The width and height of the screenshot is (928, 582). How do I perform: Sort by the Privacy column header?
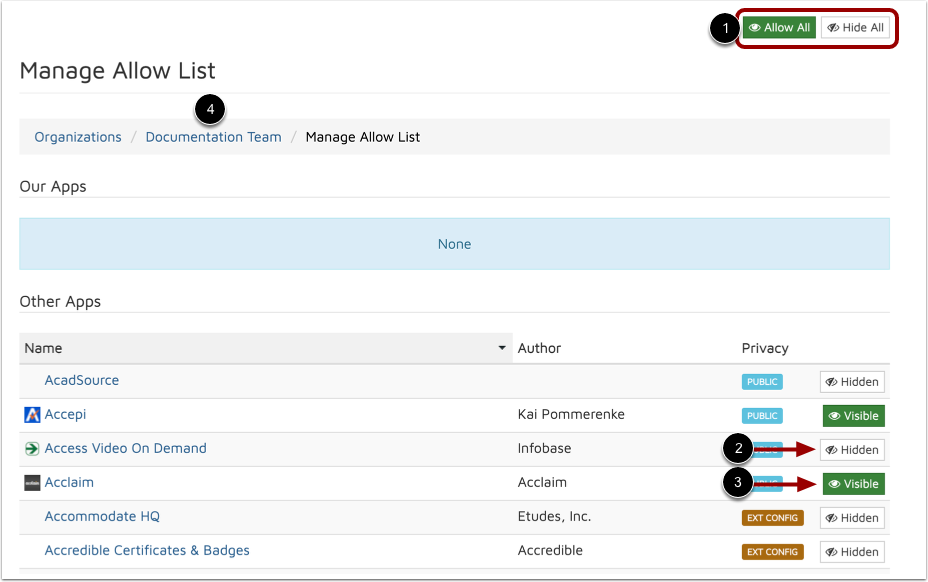[x=765, y=348]
